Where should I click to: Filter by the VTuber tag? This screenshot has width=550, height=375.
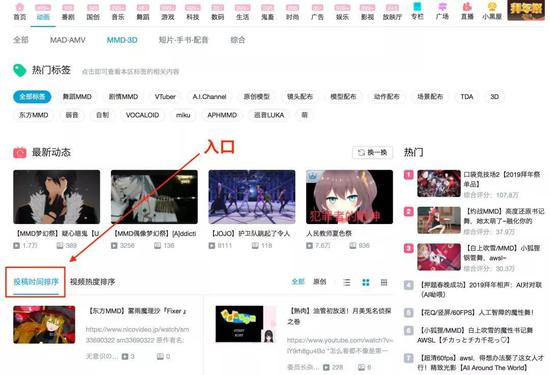tap(165, 97)
